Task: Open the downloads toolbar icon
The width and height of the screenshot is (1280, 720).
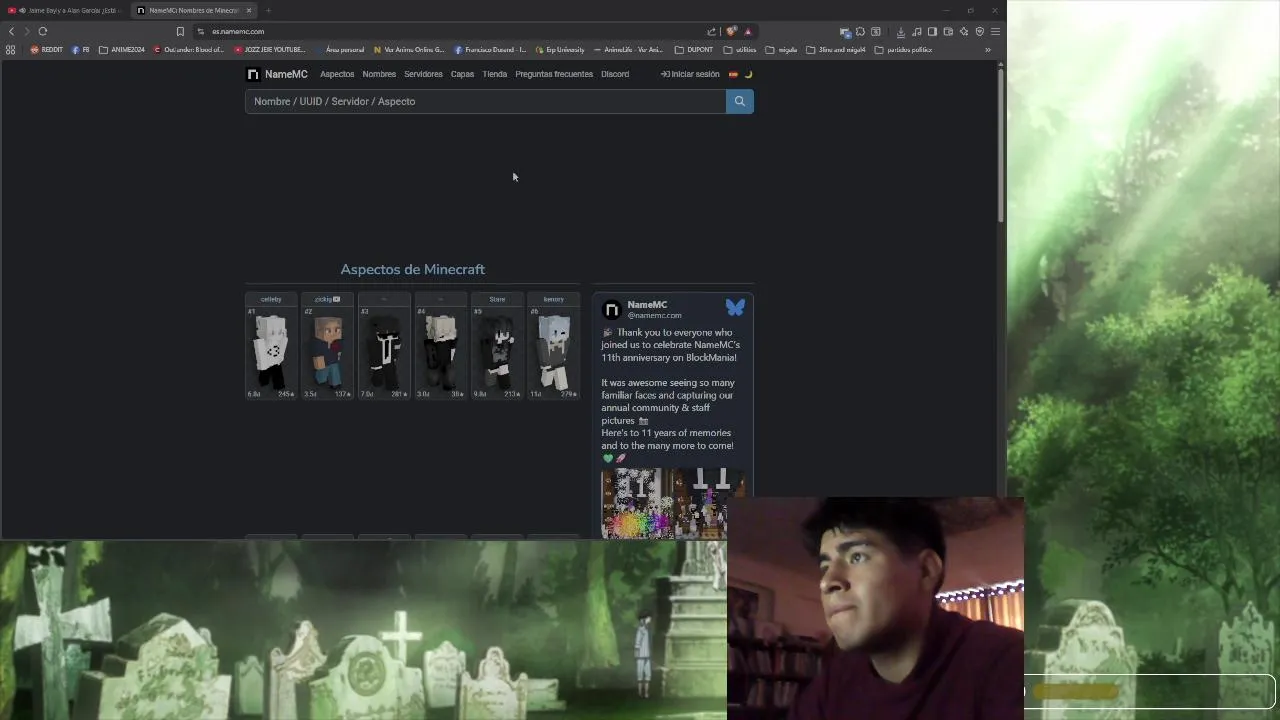Action: [x=901, y=32]
